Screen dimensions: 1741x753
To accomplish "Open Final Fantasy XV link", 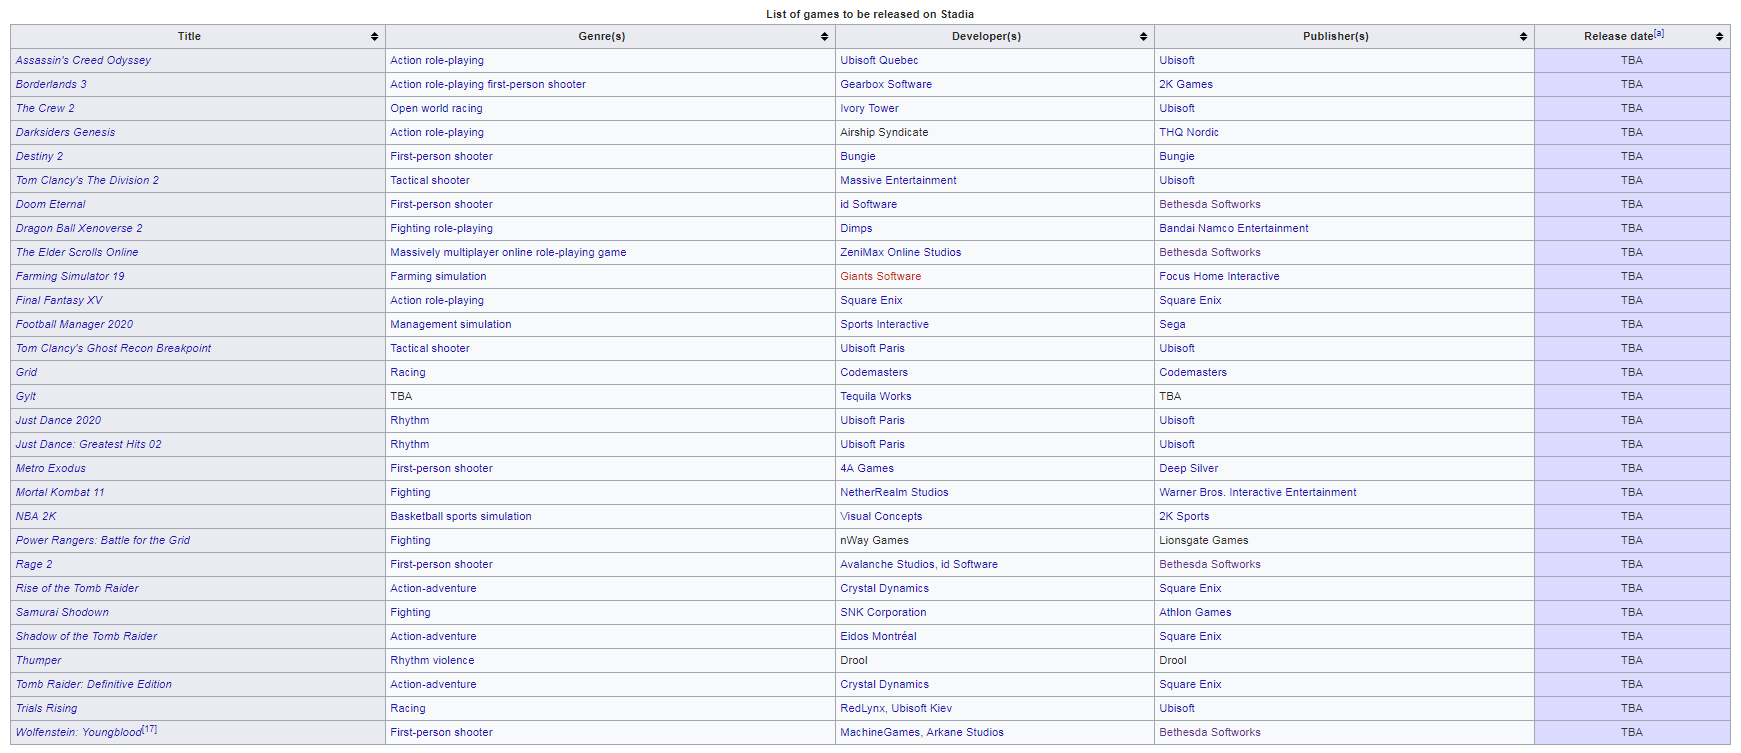I will pos(59,300).
